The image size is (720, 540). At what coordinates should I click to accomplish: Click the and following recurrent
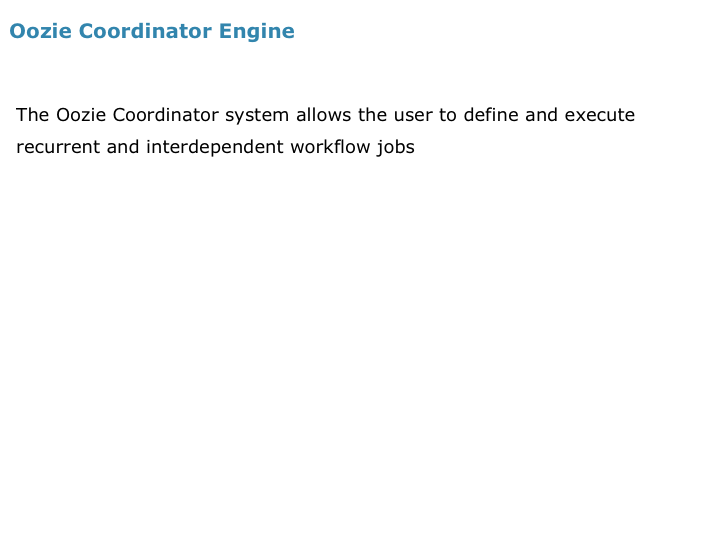123,147
